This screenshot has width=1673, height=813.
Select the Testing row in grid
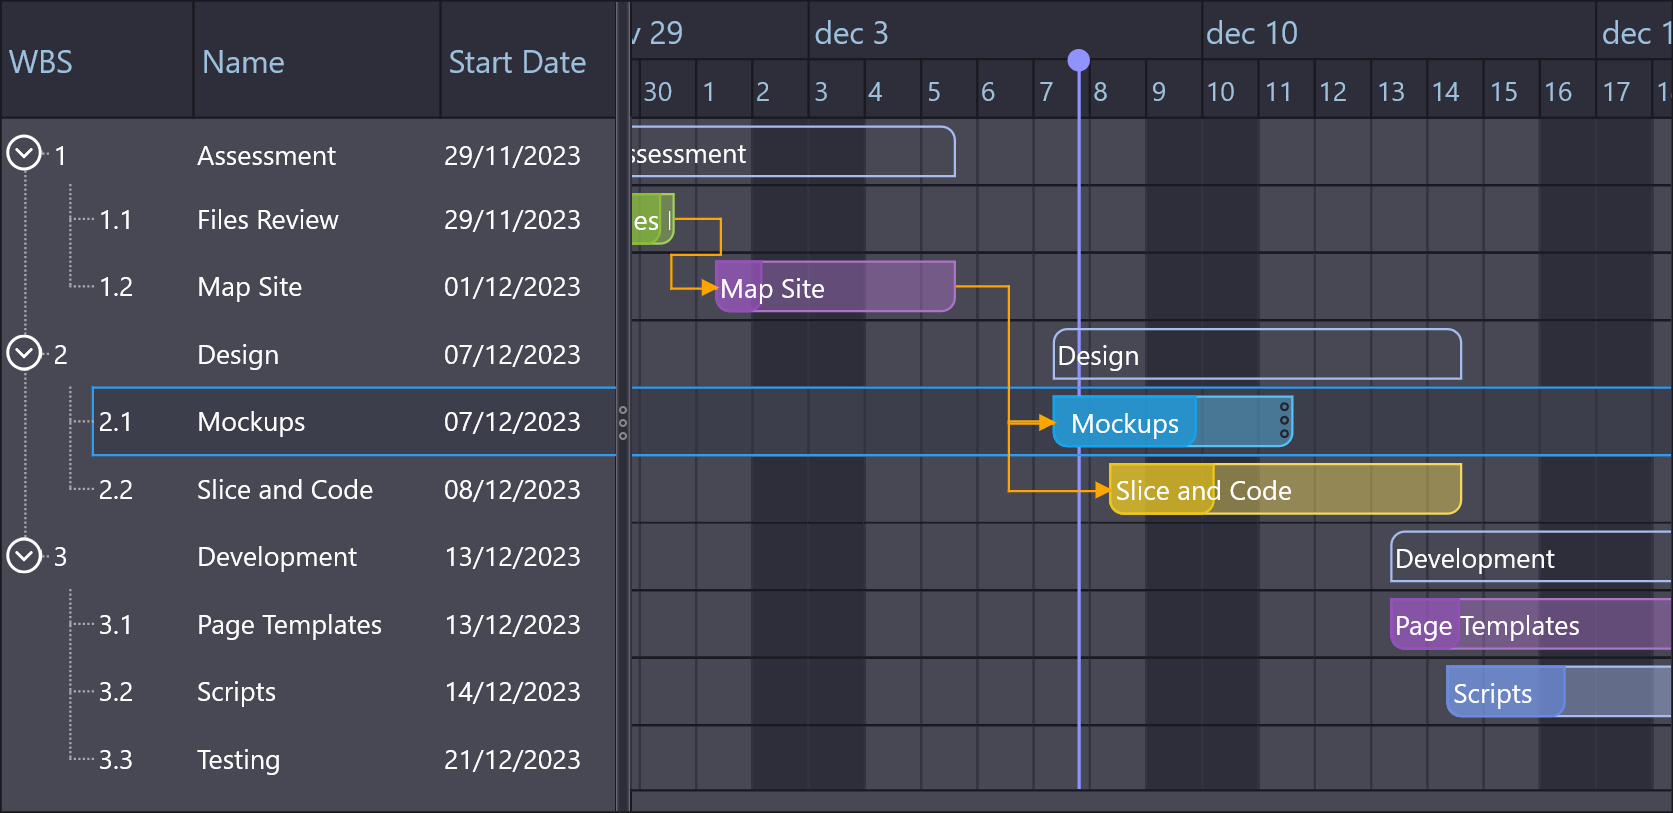click(238, 760)
